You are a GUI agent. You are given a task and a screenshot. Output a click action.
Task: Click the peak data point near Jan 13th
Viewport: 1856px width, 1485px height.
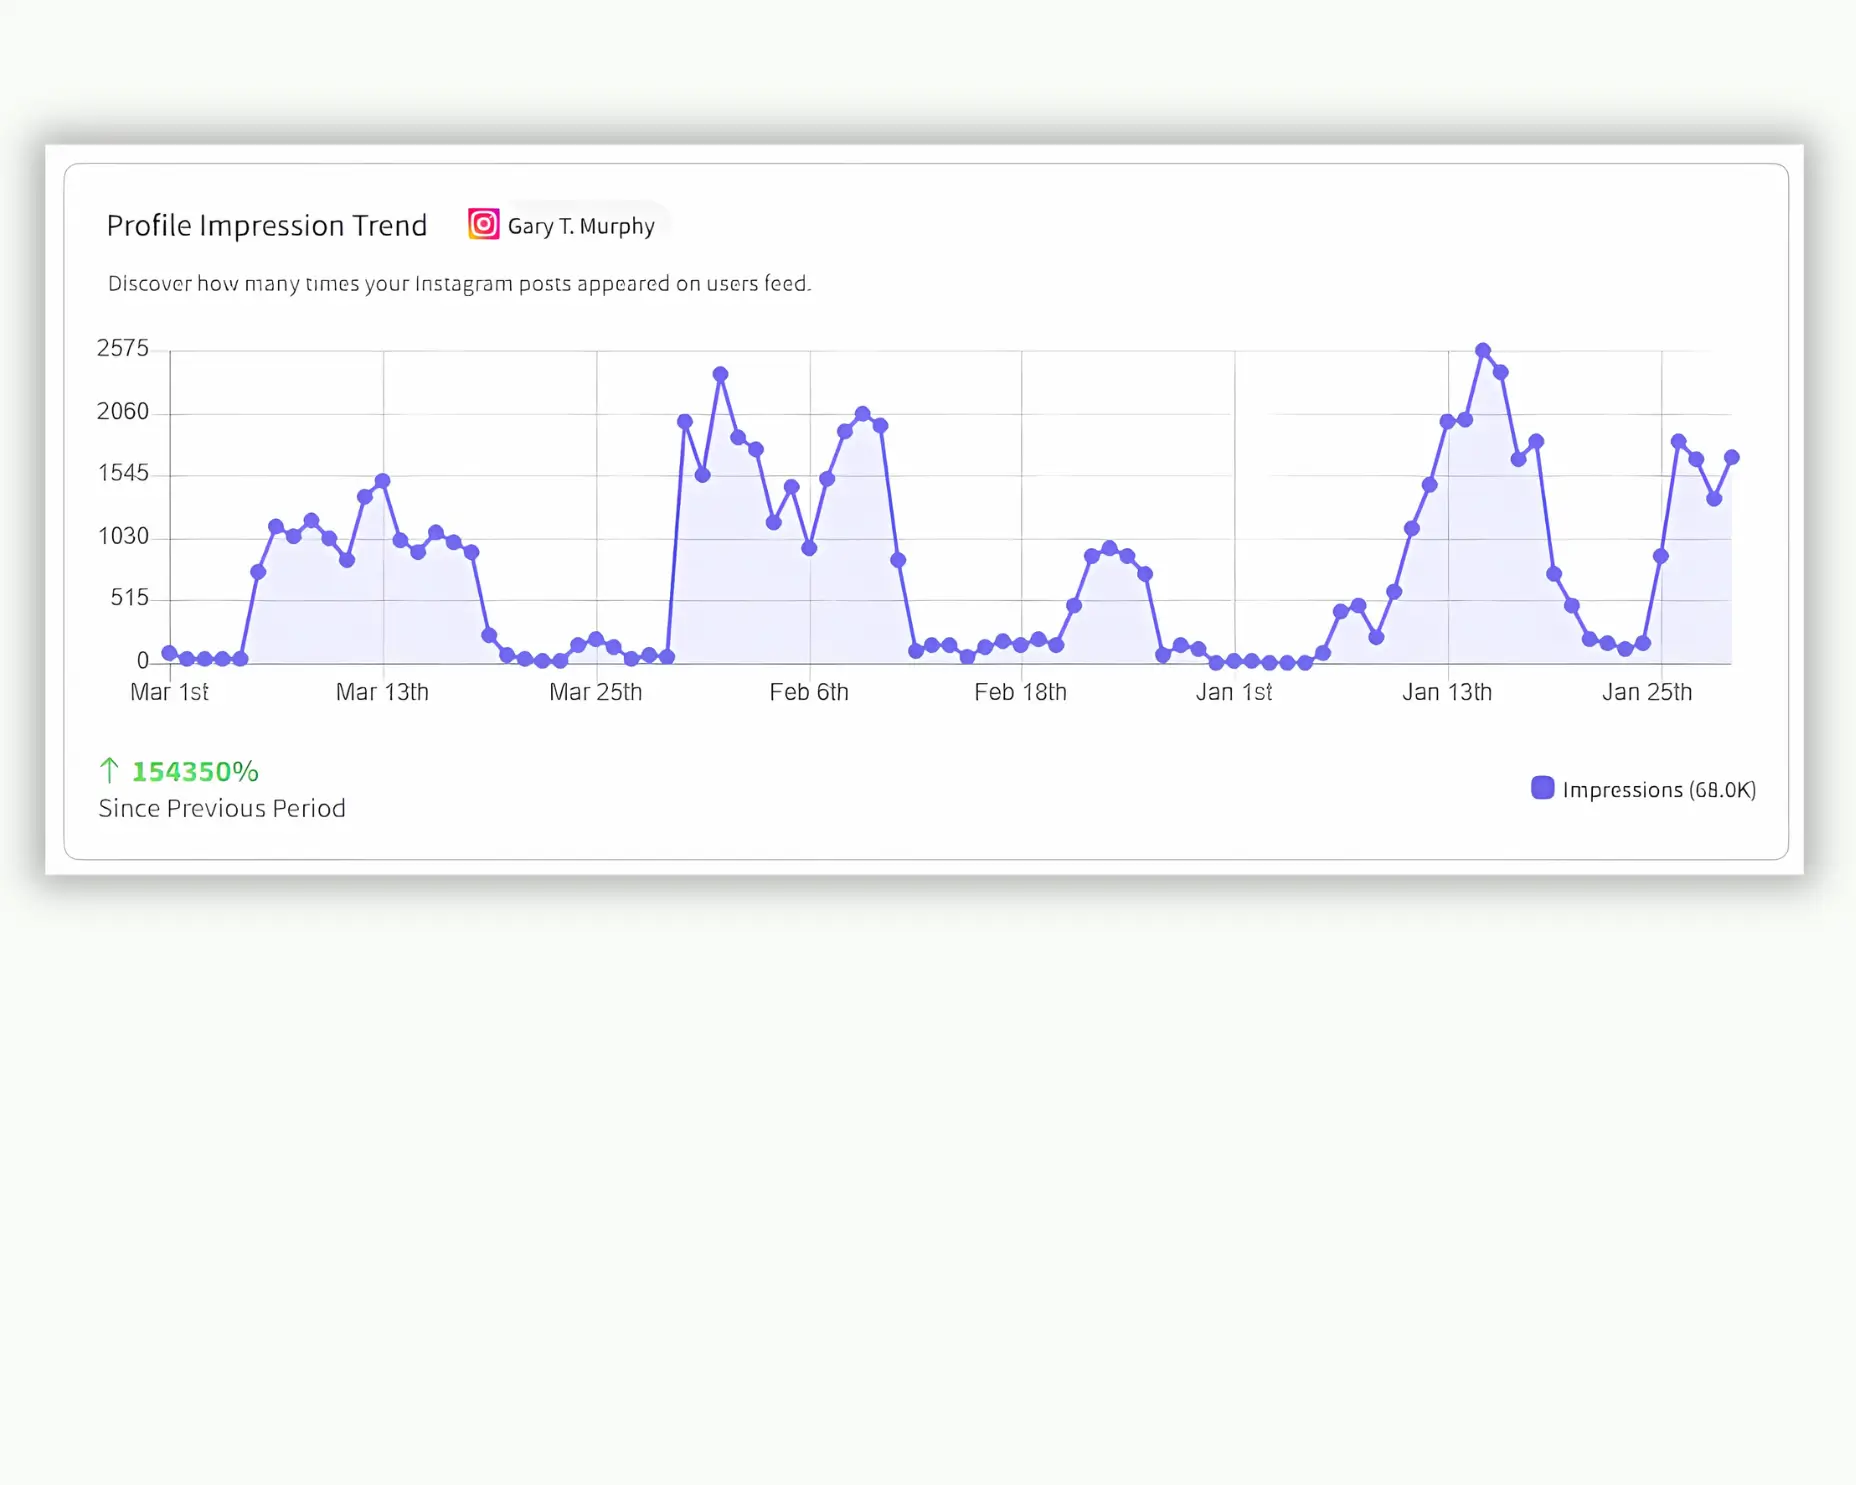pyautogui.click(x=1484, y=349)
